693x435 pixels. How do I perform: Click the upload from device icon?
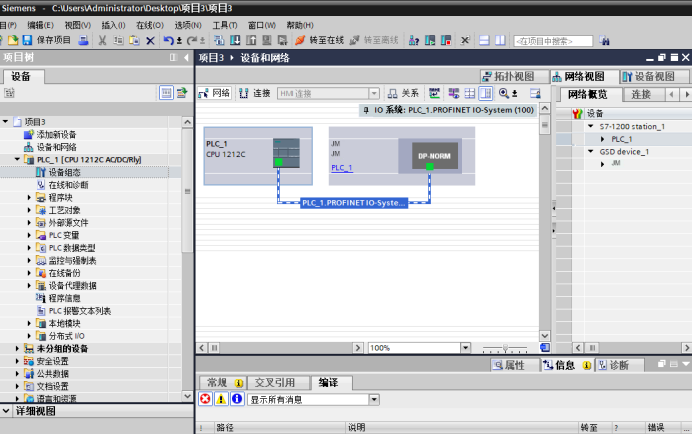(251, 40)
